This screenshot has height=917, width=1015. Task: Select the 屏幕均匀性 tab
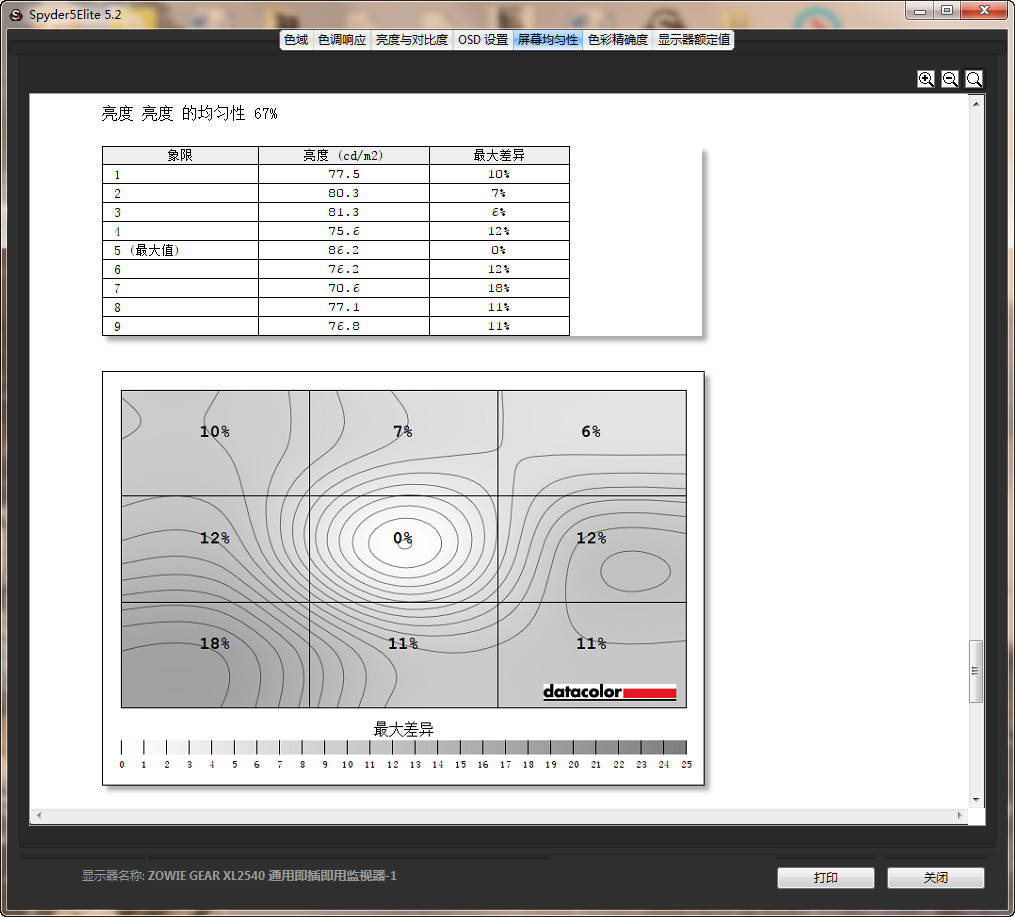pyautogui.click(x=547, y=40)
